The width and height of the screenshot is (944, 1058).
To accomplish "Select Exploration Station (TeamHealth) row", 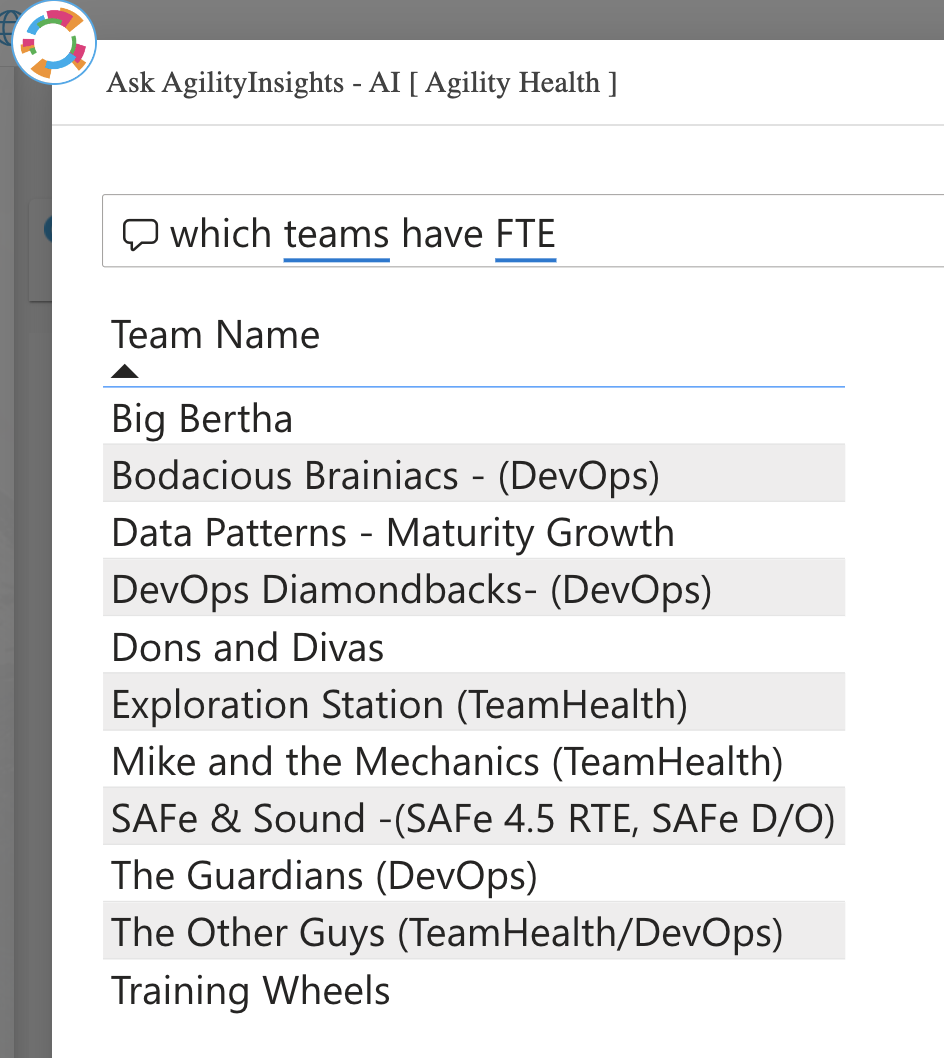I will tap(474, 702).
